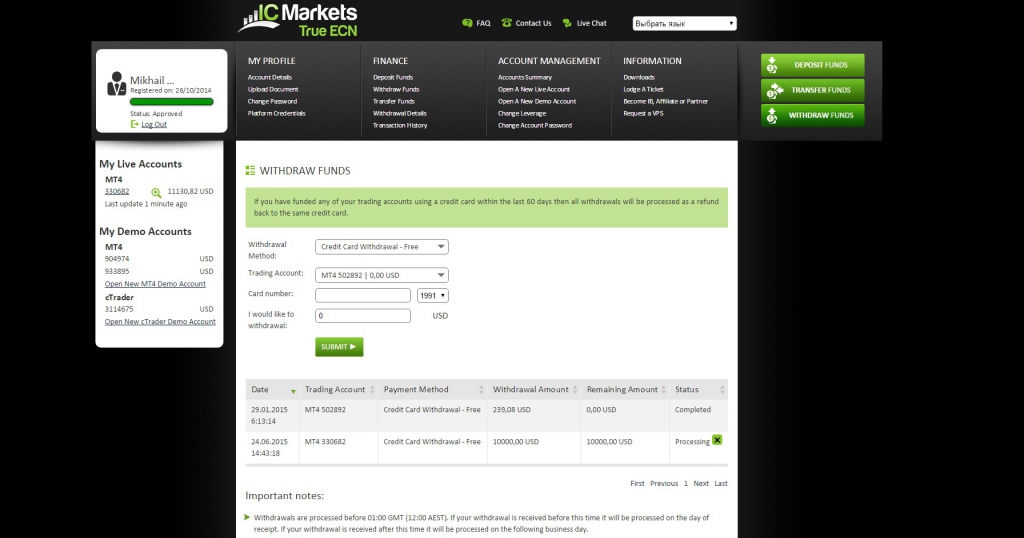Open Deposit Funds under Finance

393,77
